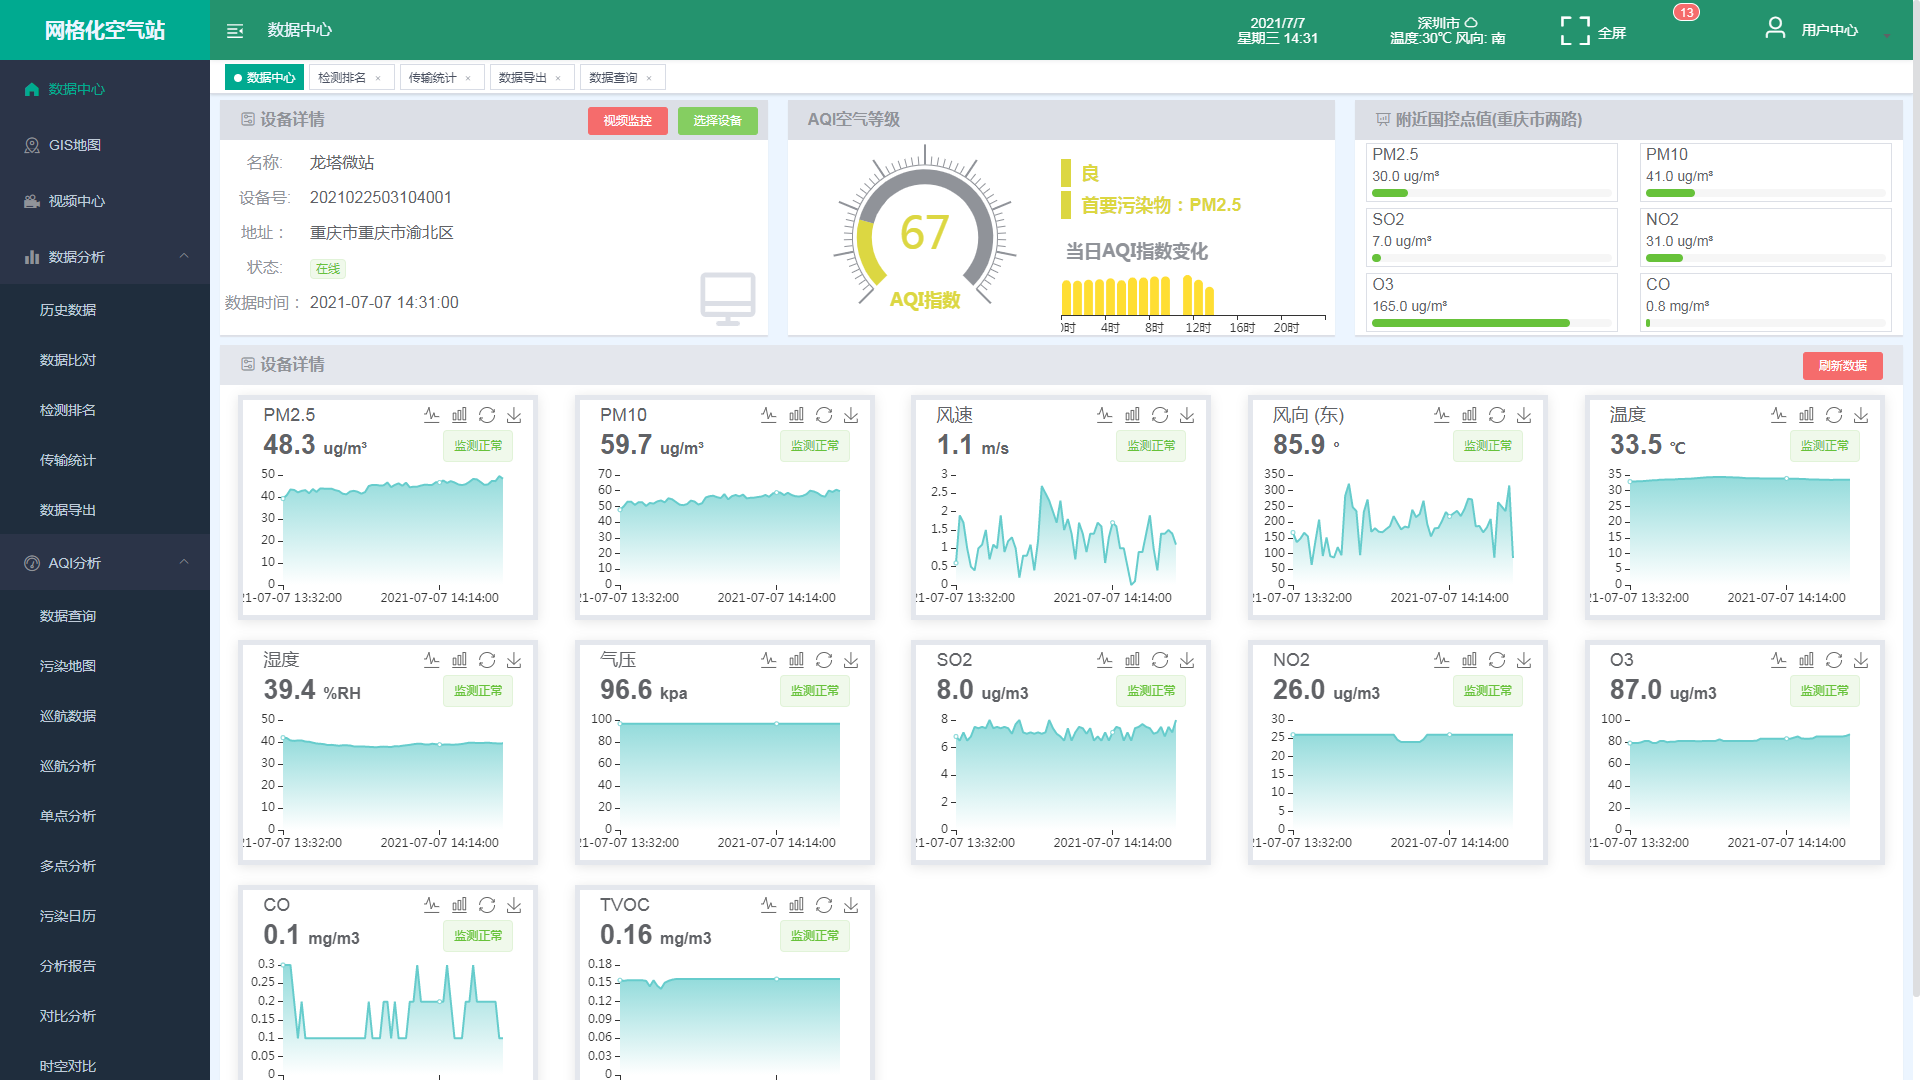Click the O3 green progress bar
Image resolution: width=1920 pixels, height=1080 pixels.
1470,323
